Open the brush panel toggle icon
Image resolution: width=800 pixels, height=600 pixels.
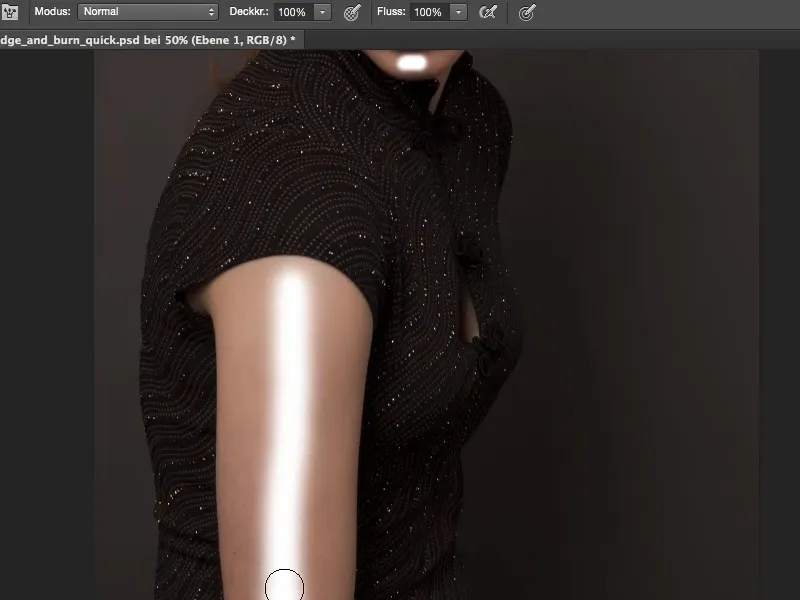point(9,12)
